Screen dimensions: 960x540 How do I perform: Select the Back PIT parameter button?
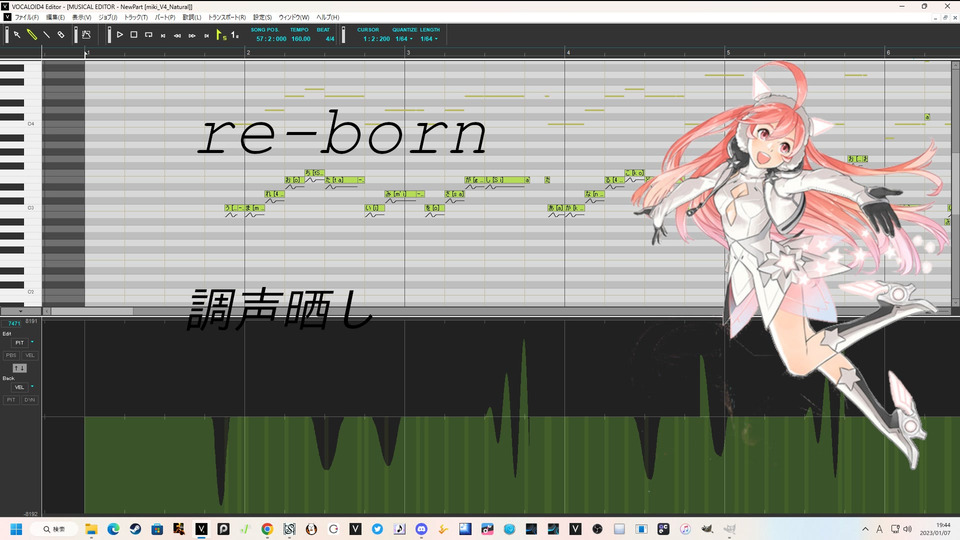11,400
